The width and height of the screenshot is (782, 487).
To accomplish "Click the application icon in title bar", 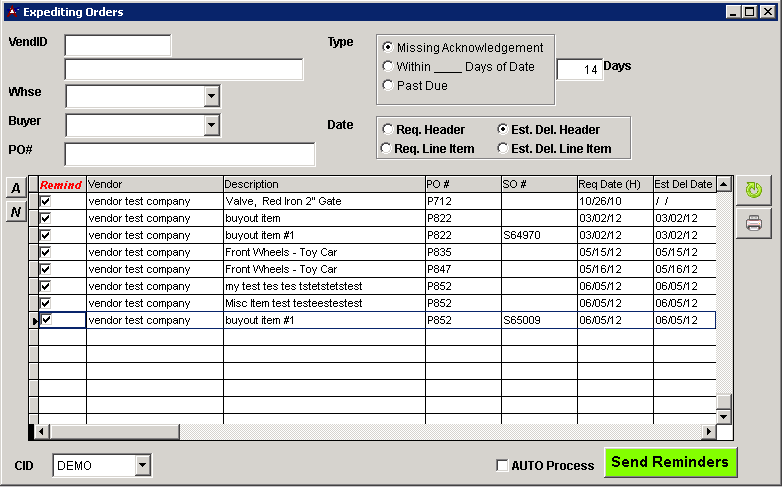I will point(11,11).
